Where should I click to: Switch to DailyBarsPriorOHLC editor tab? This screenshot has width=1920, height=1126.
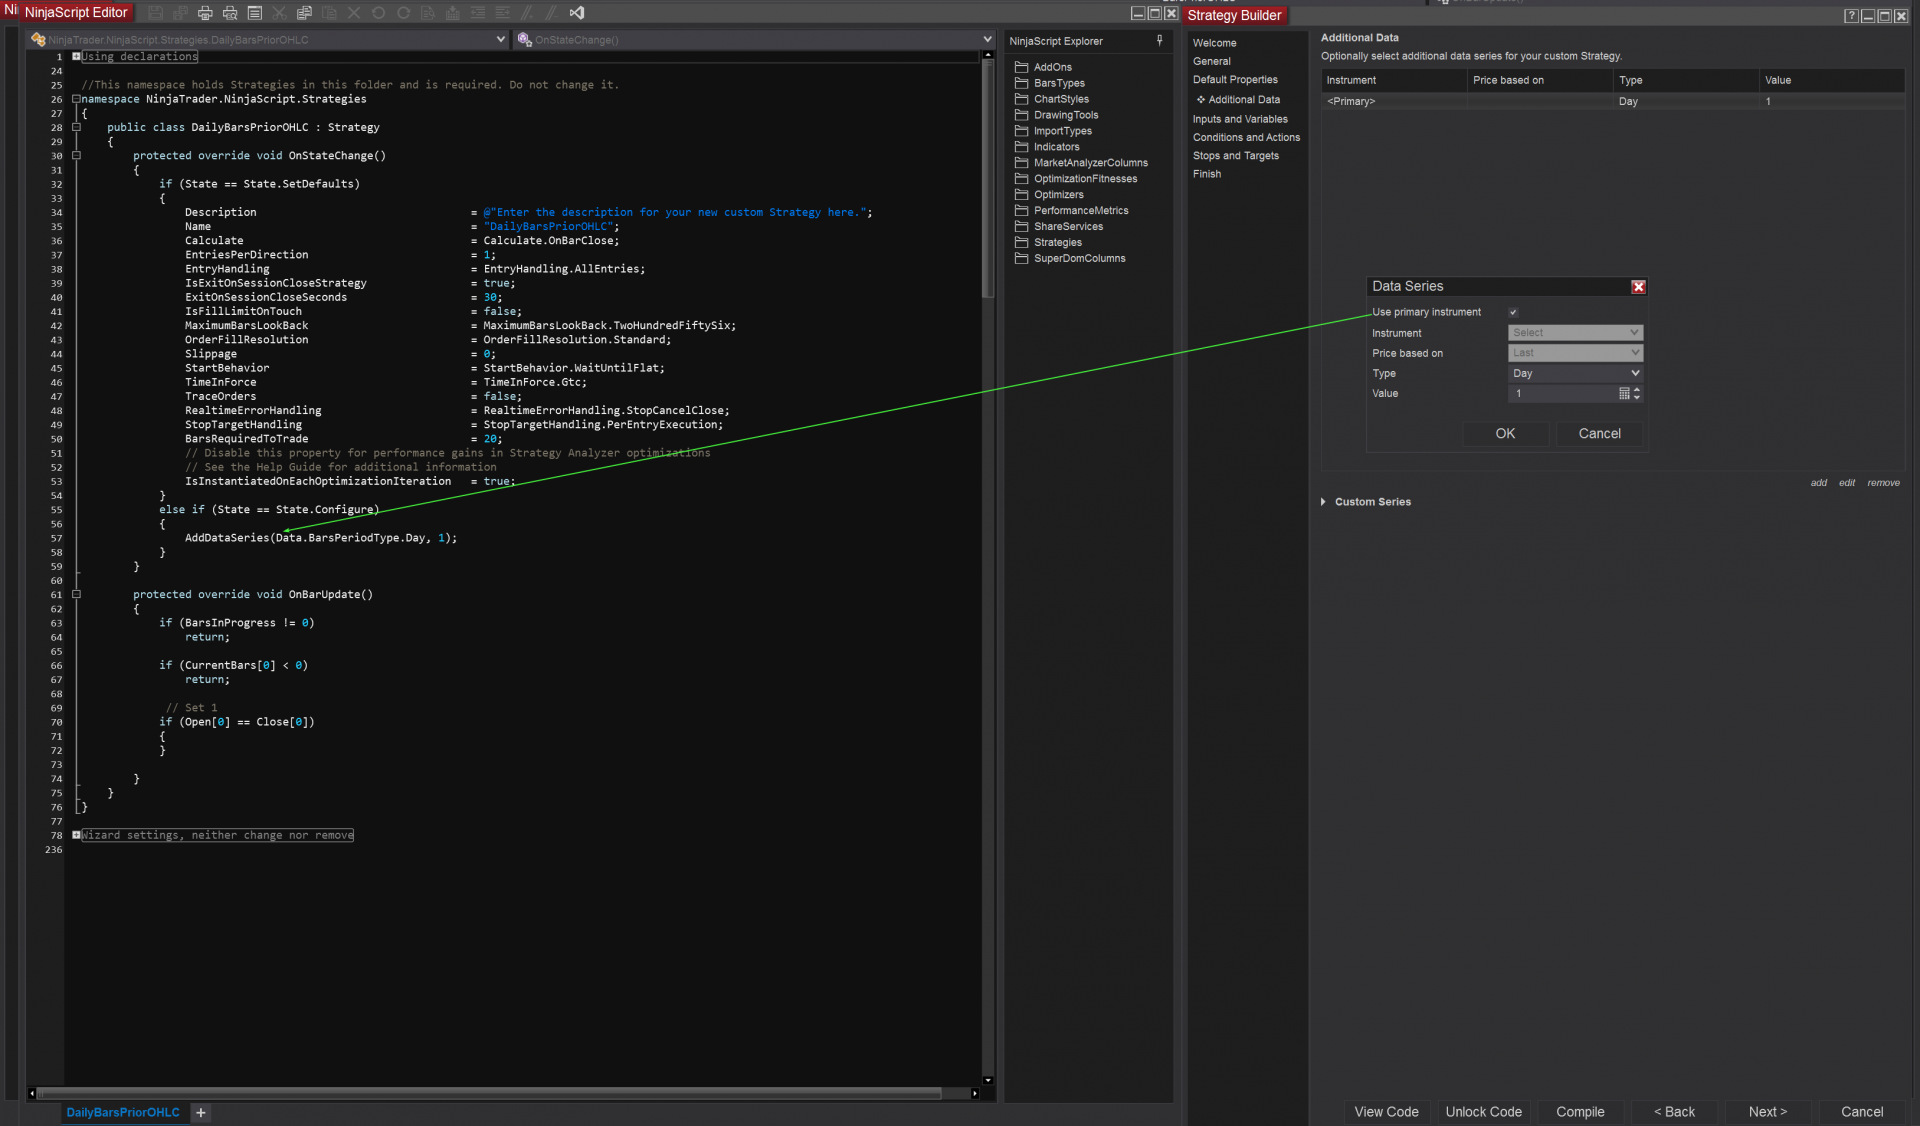click(x=123, y=1113)
